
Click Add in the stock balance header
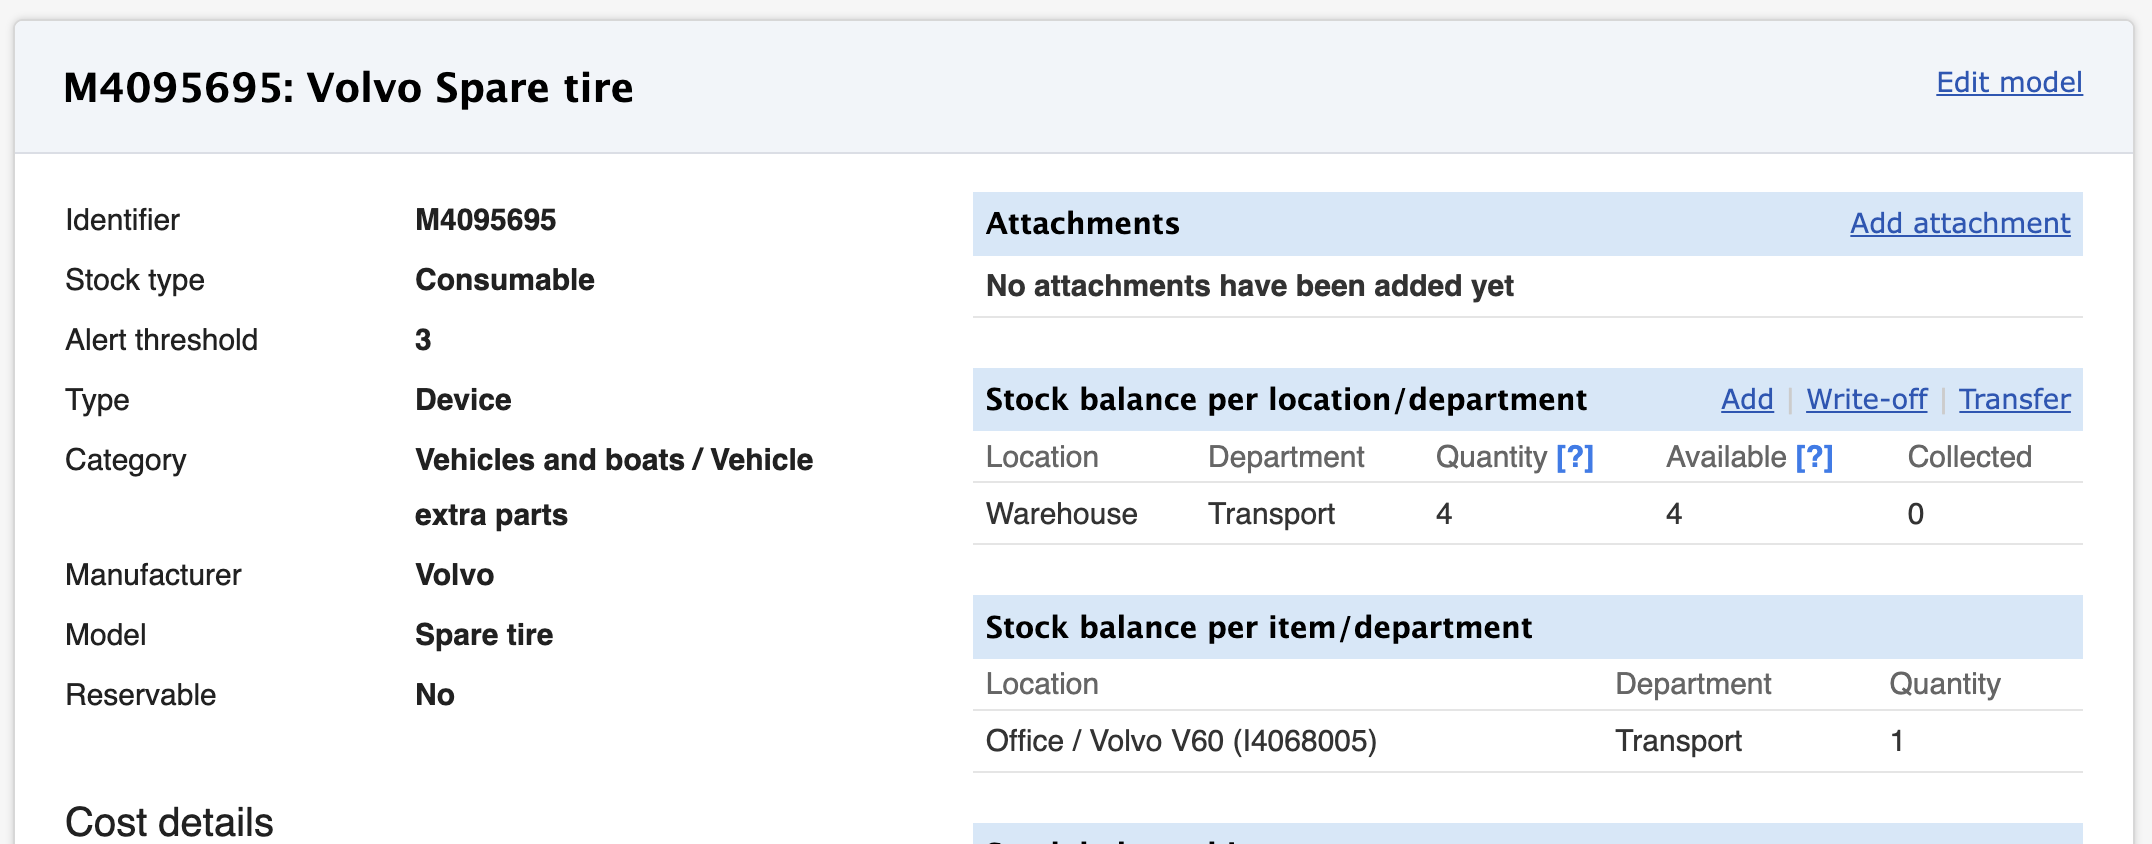pyautogui.click(x=1746, y=399)
